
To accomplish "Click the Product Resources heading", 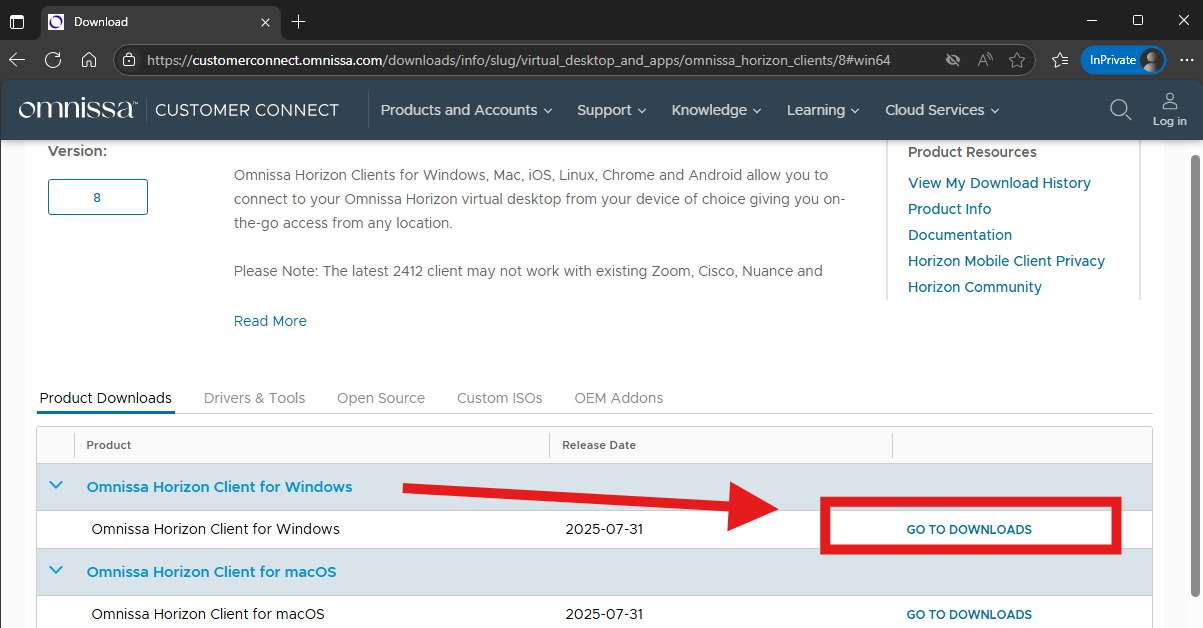I will (x=972, y=152).
